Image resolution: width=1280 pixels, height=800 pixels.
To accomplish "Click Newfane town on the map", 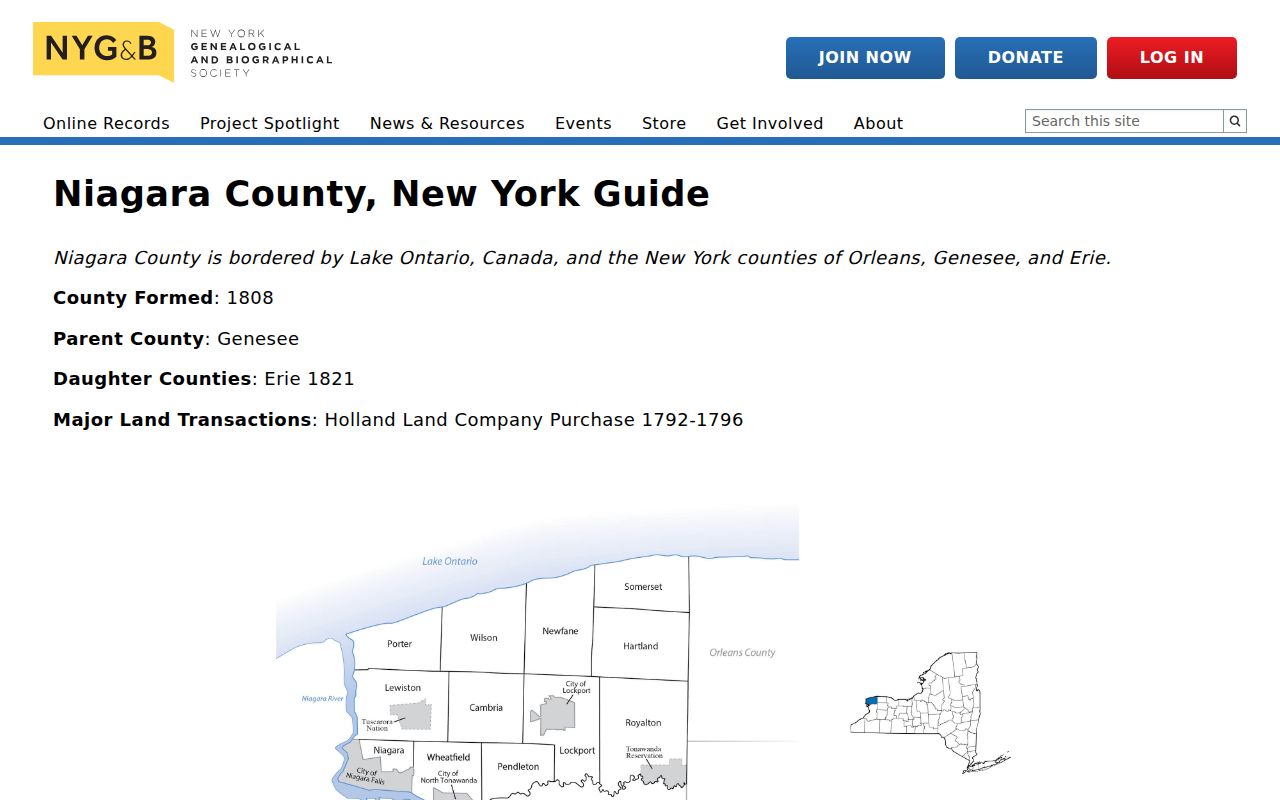I will (x=560, y=631).
